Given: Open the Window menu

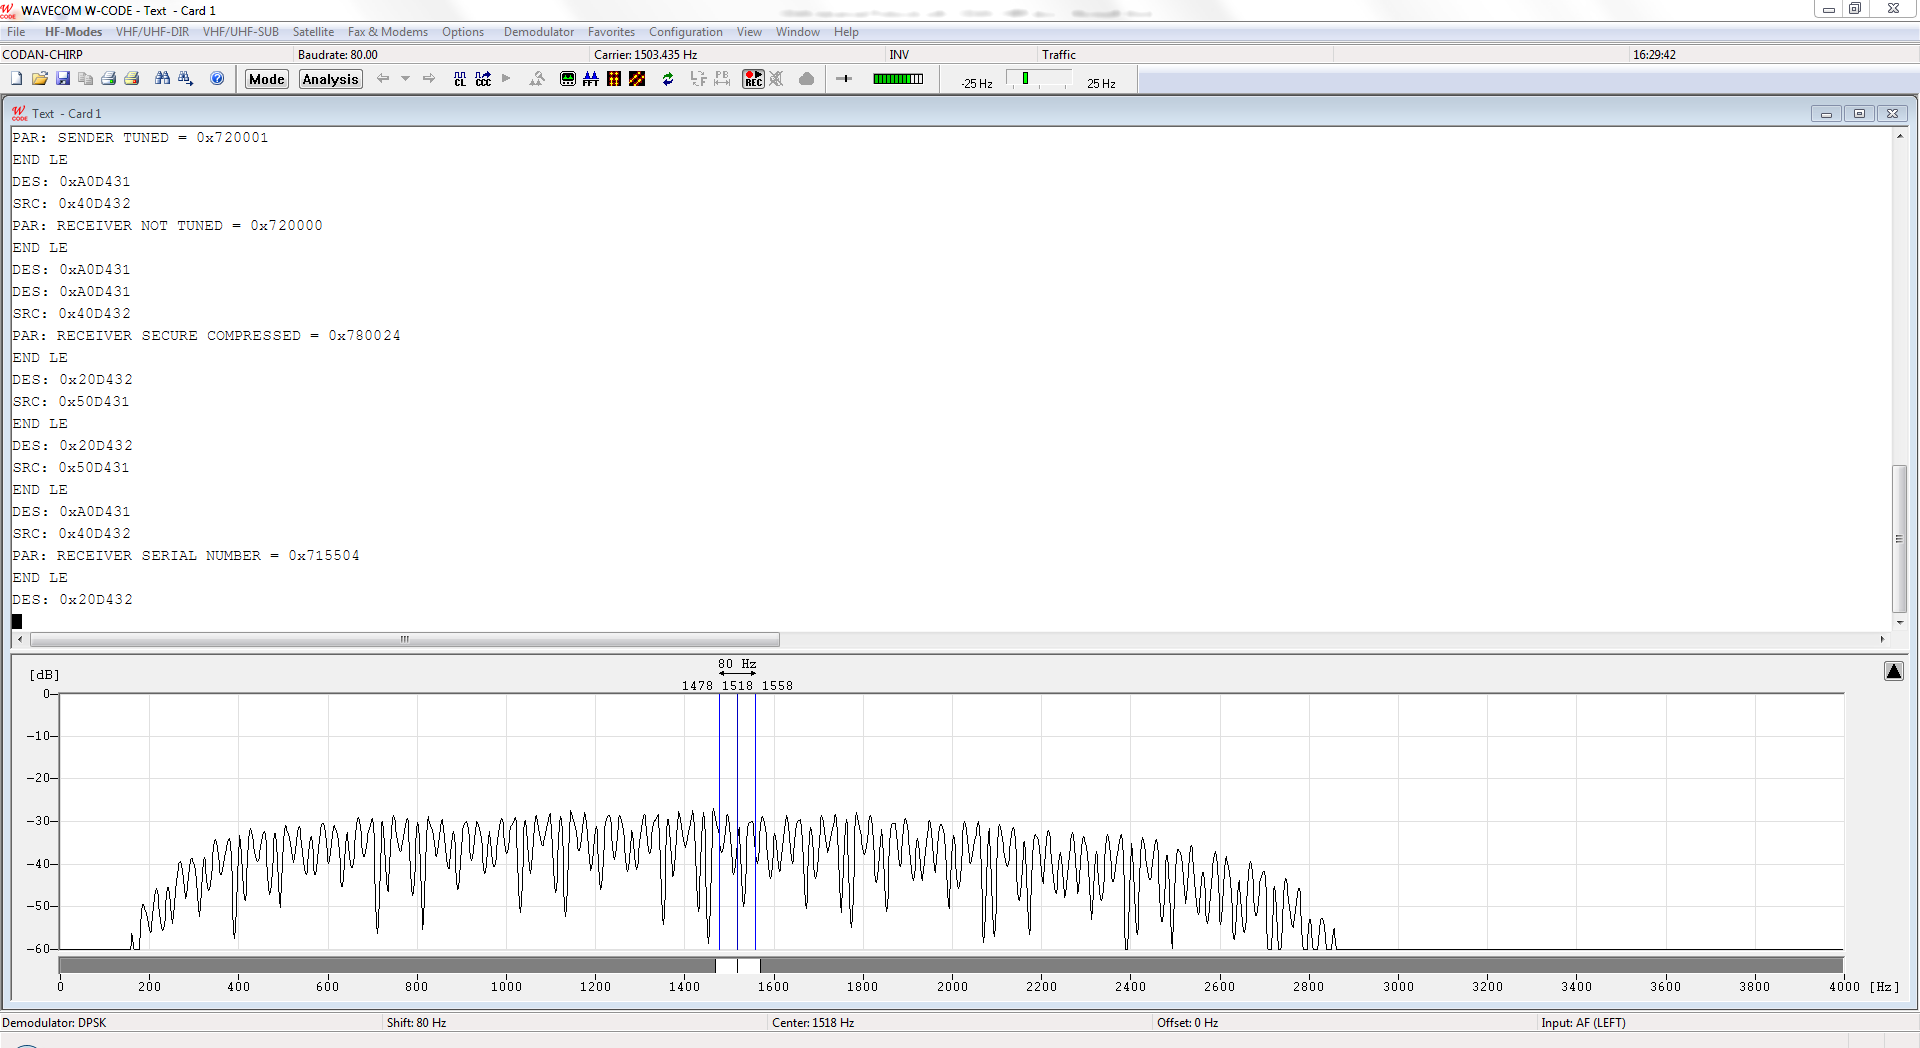Looking at the screenshot, I should tap(798, 32).
